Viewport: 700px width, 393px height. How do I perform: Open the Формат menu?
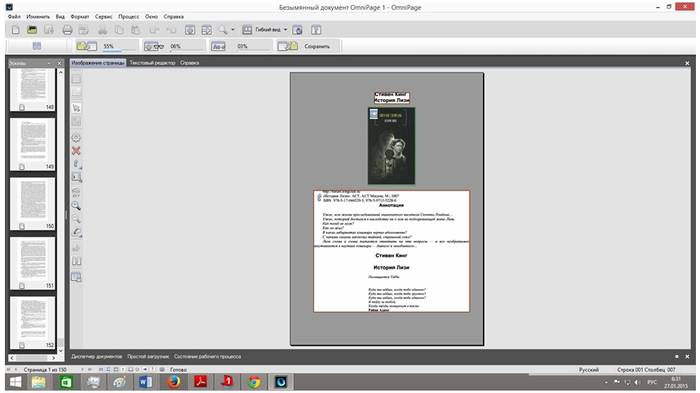[80, 17]
